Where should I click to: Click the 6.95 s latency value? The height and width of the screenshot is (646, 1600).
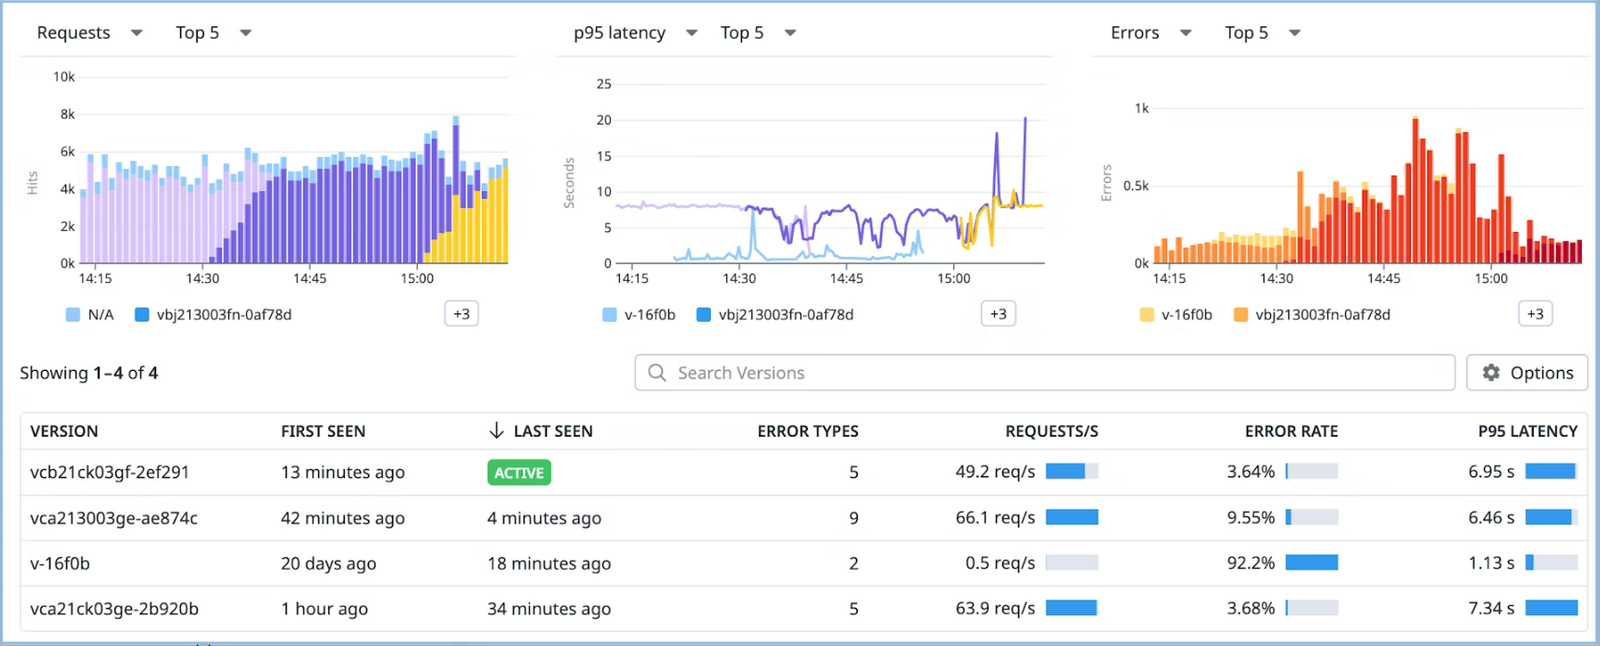(x=1491, y=472)
